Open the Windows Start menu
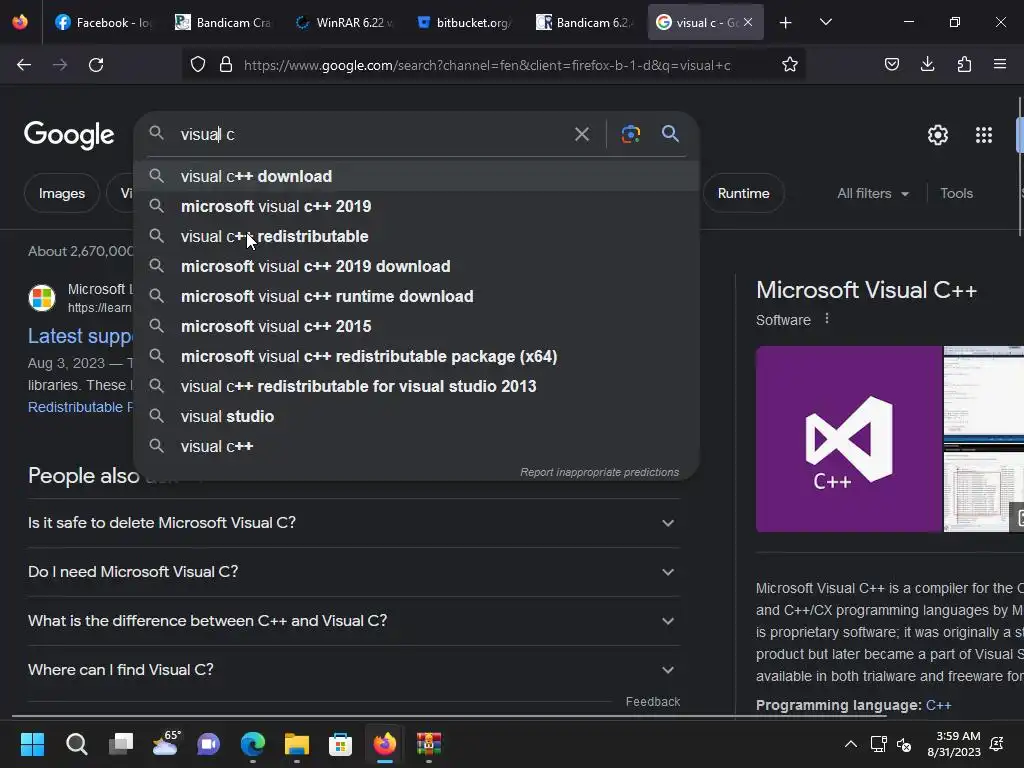This screenshot has width=1024, height=768. click(x=32, y=744)
